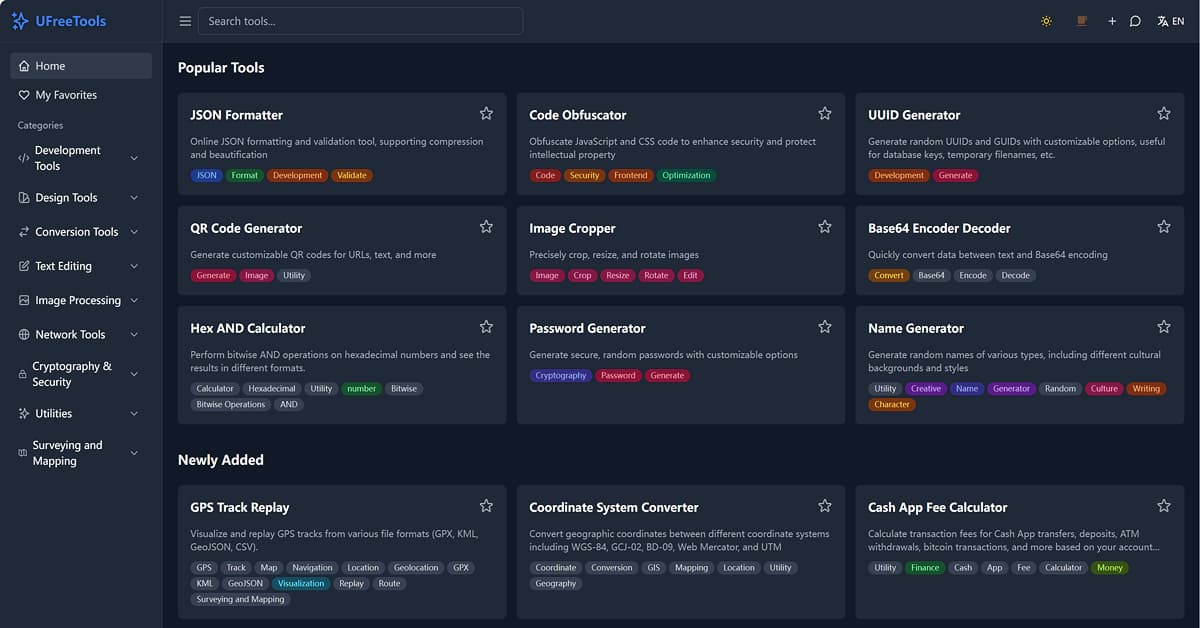Click the Development Tools code icon
The width and height of the screenshot is (1200, 628).
click(x=24, y=158)
